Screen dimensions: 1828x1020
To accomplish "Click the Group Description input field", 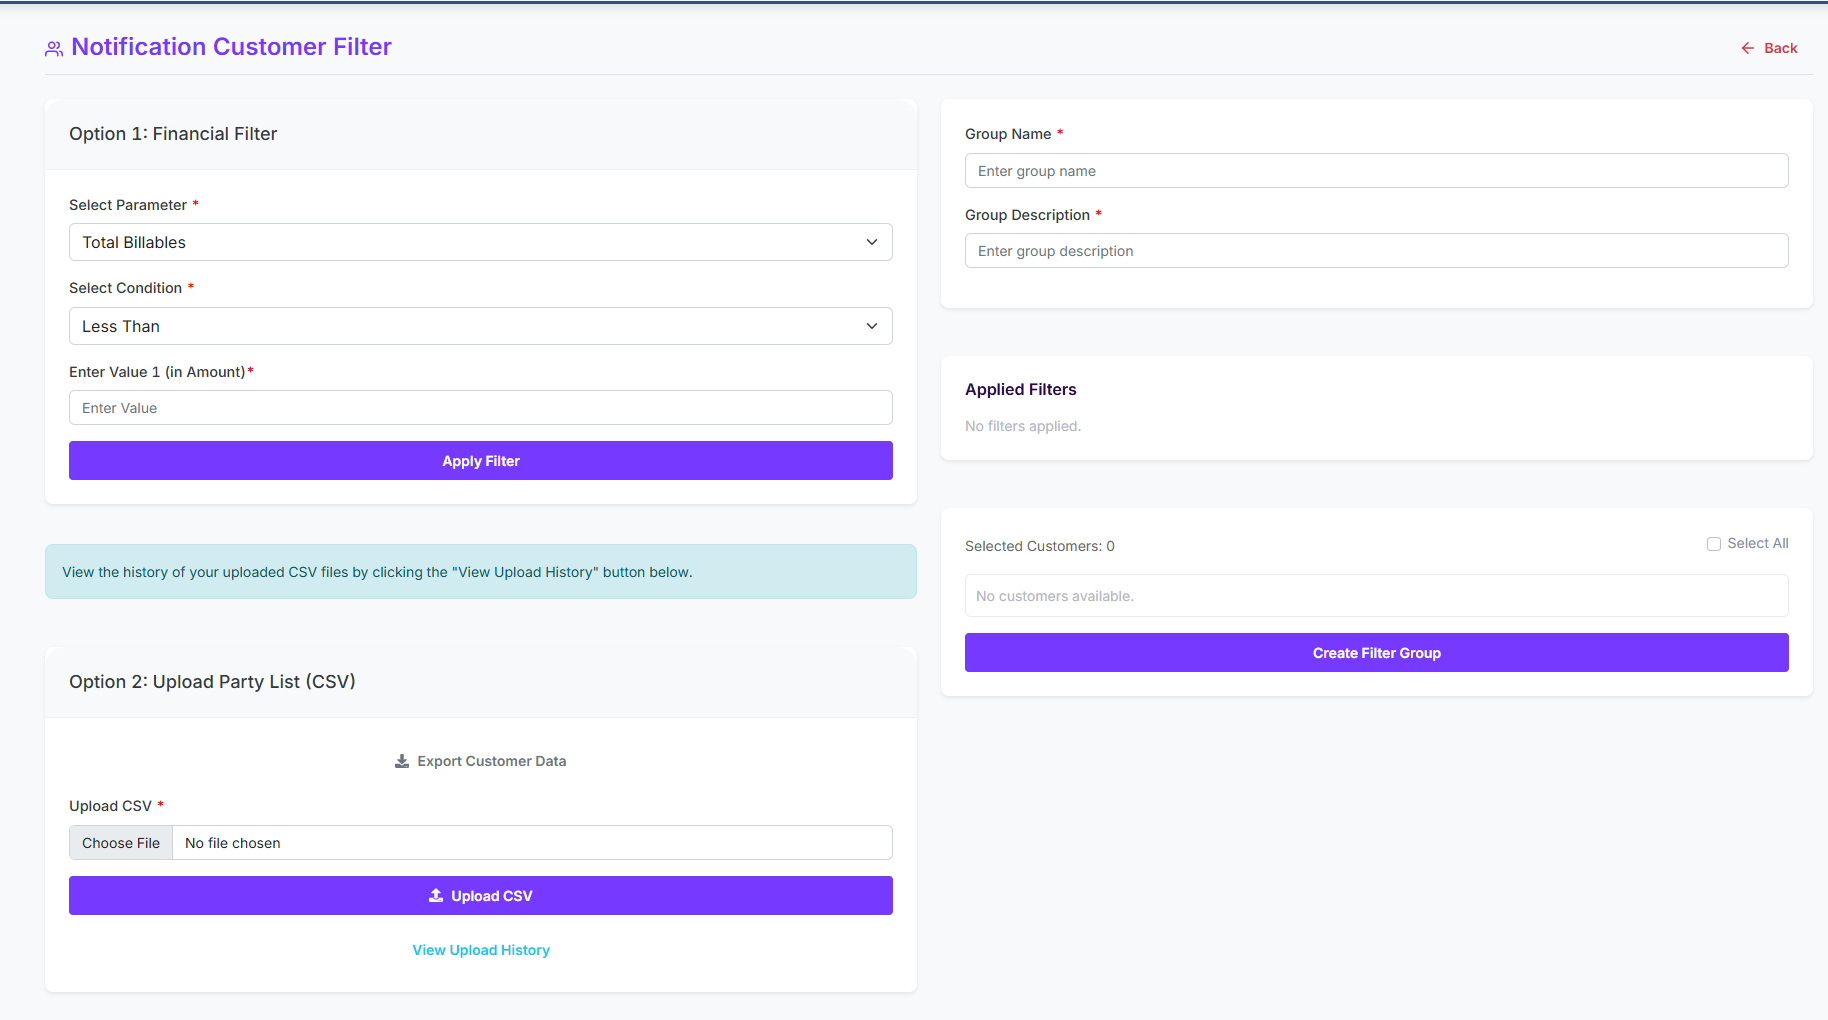I will coord(1377,251).
